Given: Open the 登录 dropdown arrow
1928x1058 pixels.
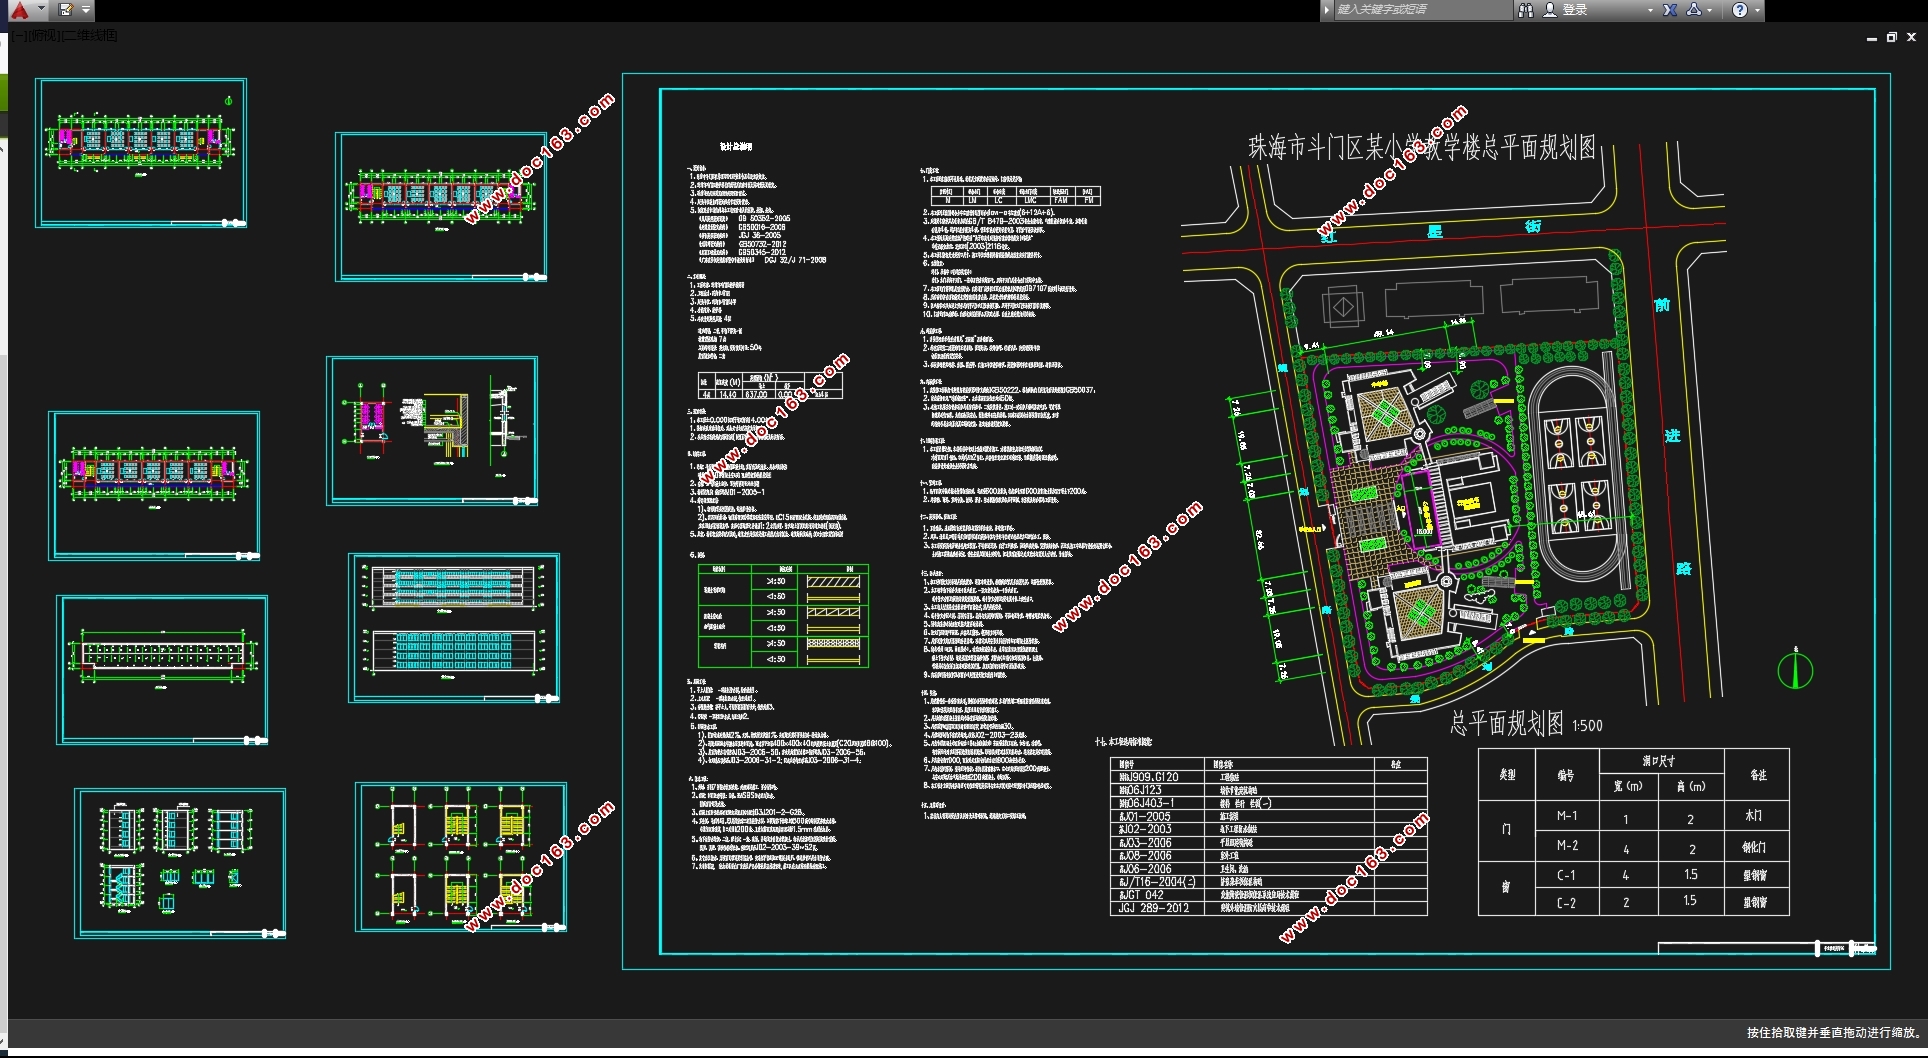Looking at the screenshot, I should [1650, 10].
